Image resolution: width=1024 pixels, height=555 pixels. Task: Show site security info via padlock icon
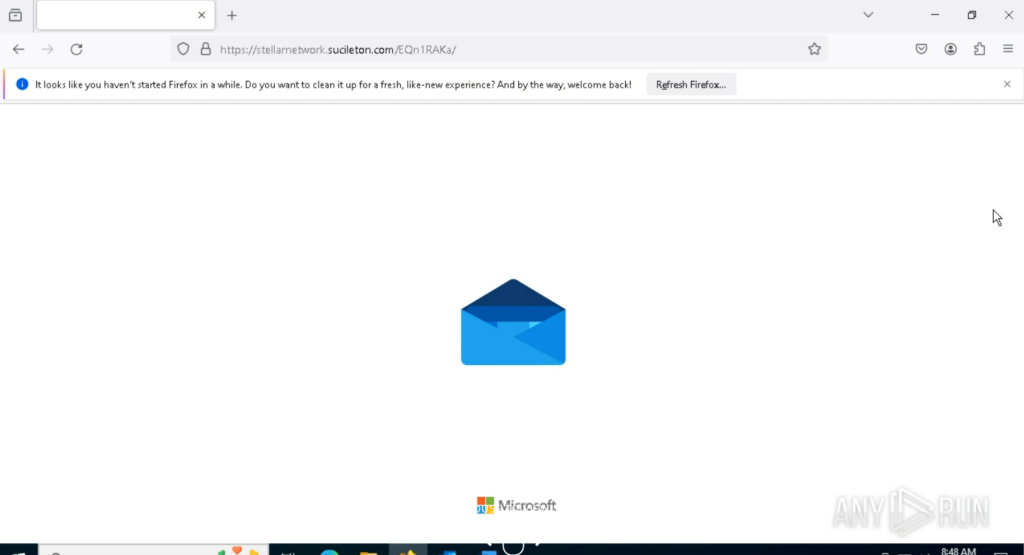(206, 49)
